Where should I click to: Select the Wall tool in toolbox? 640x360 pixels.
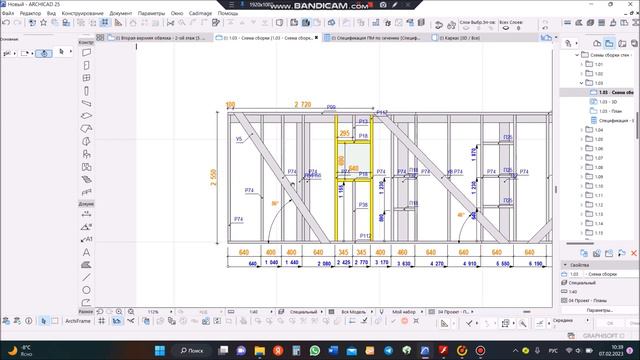[x=86, y=52]
